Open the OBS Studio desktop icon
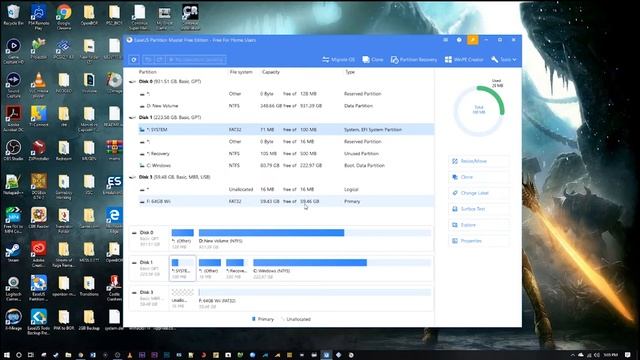640x360 pixels. (13, 150)
